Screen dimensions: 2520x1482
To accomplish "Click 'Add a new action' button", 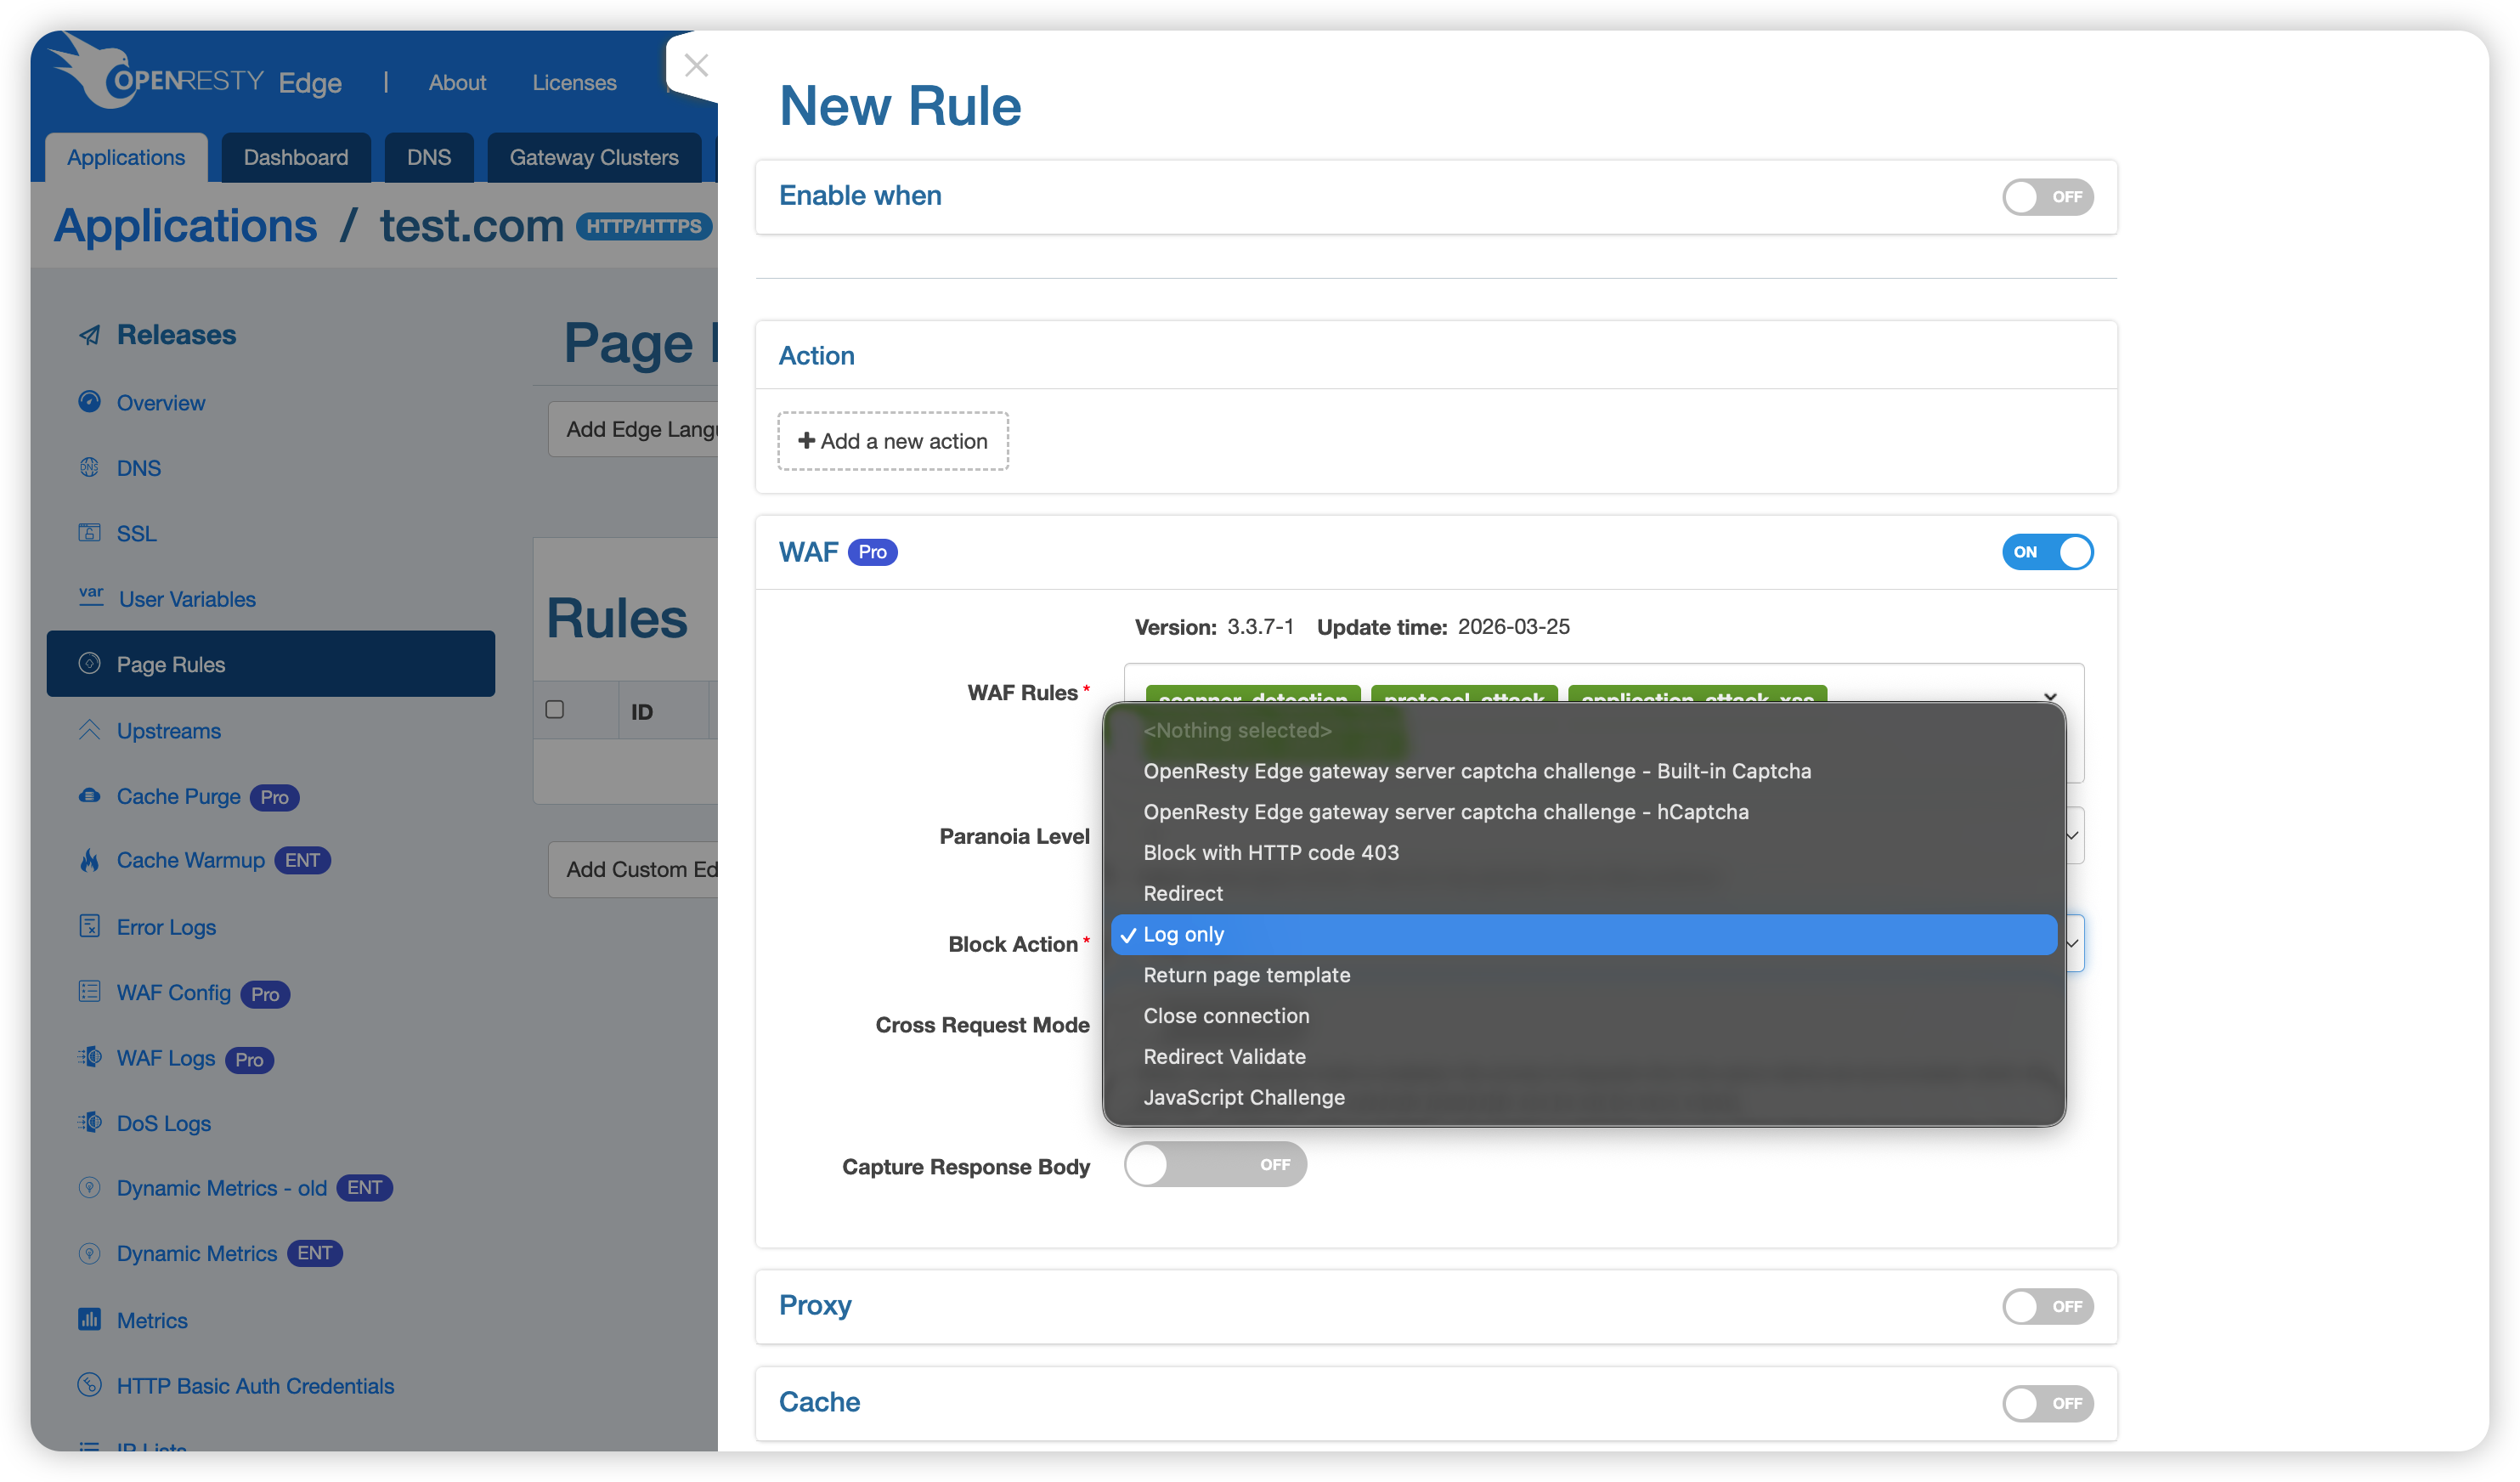I will (x=892, y=441).
